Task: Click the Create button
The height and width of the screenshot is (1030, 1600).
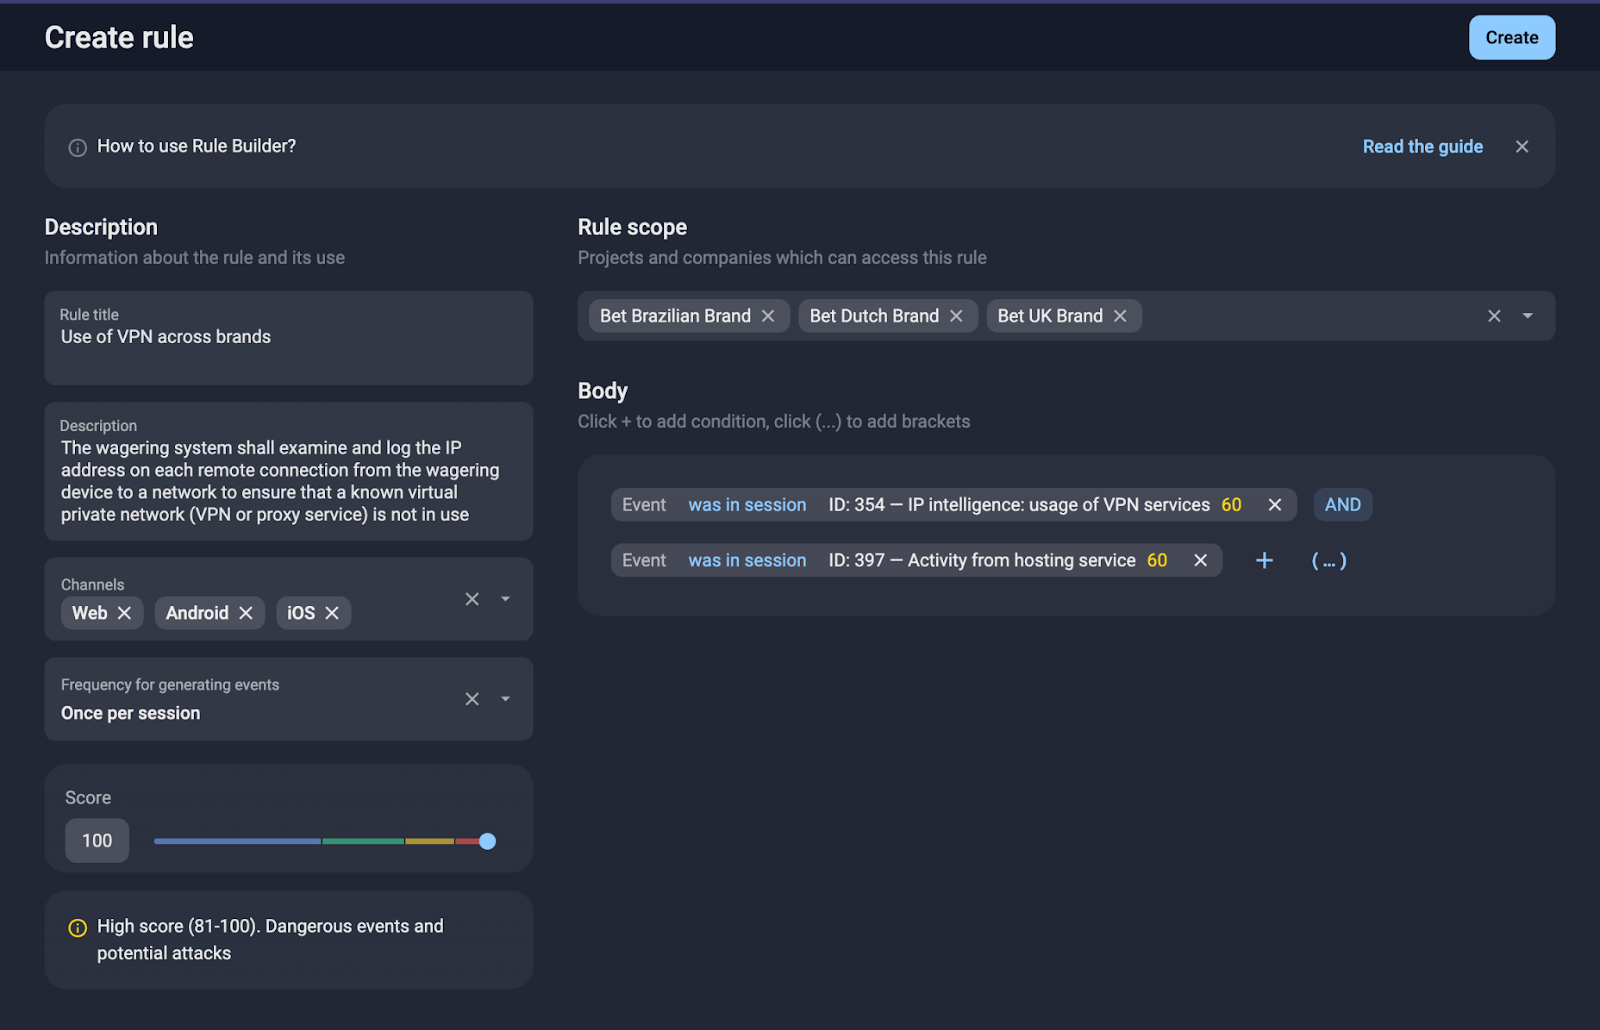Action: (x=1511, y=37)
